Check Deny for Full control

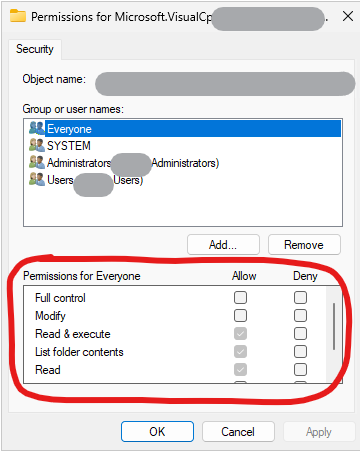click(x=300, y=297)
